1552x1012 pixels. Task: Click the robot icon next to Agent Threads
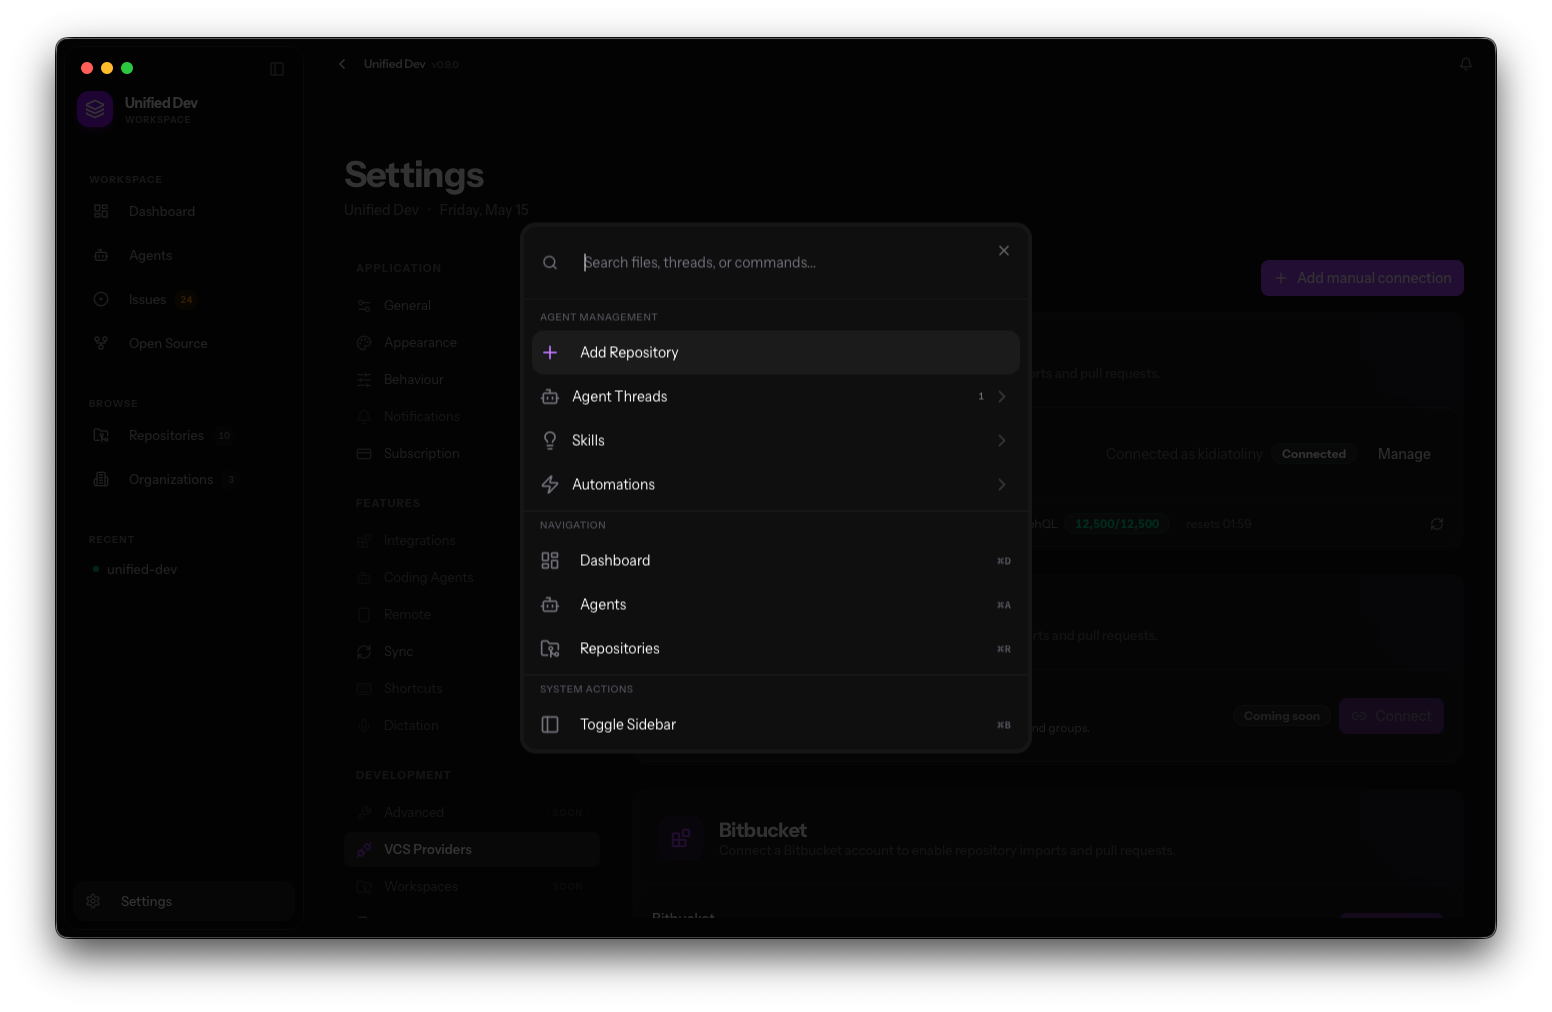click(550, 397)
